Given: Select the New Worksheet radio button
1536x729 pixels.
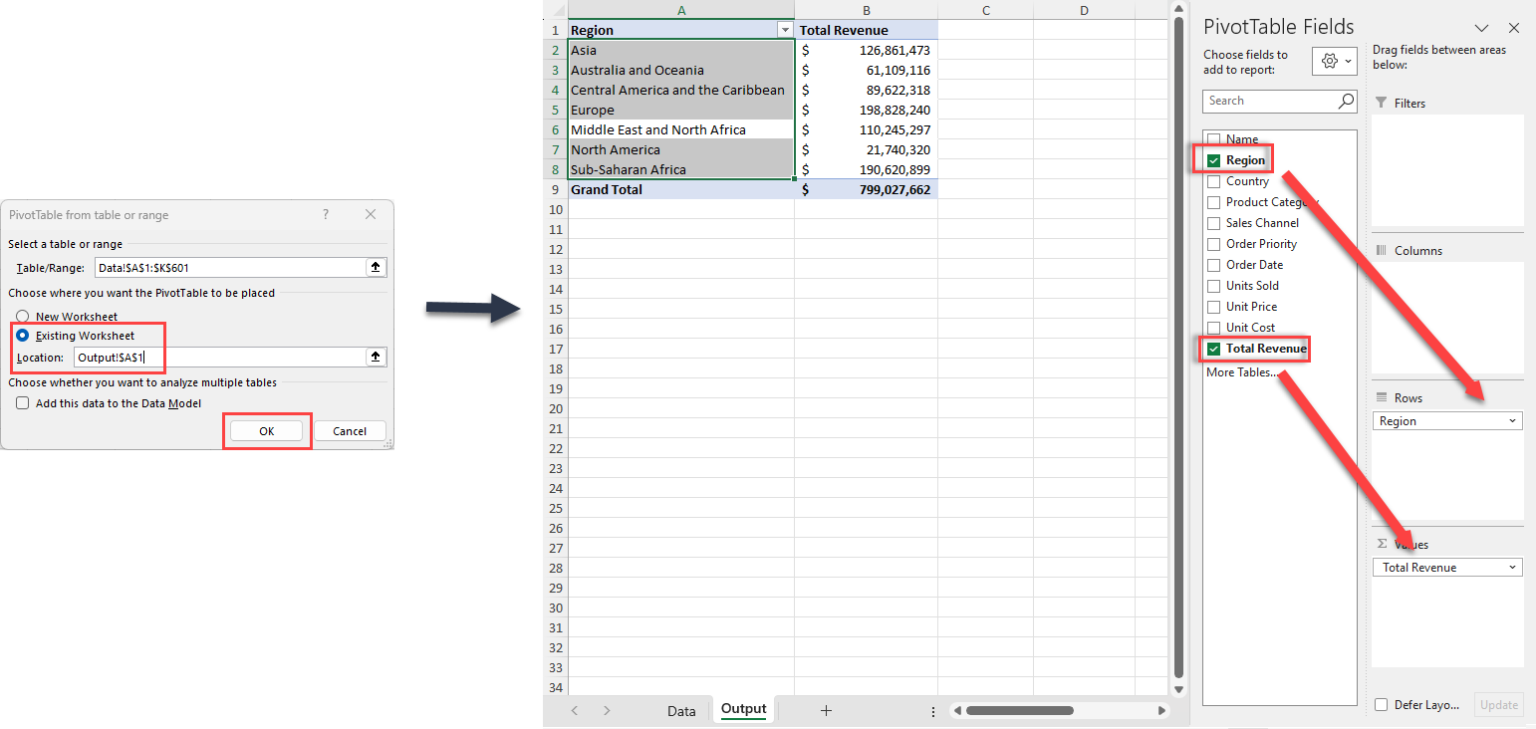Looking at the screenshot, I should 22,316.
